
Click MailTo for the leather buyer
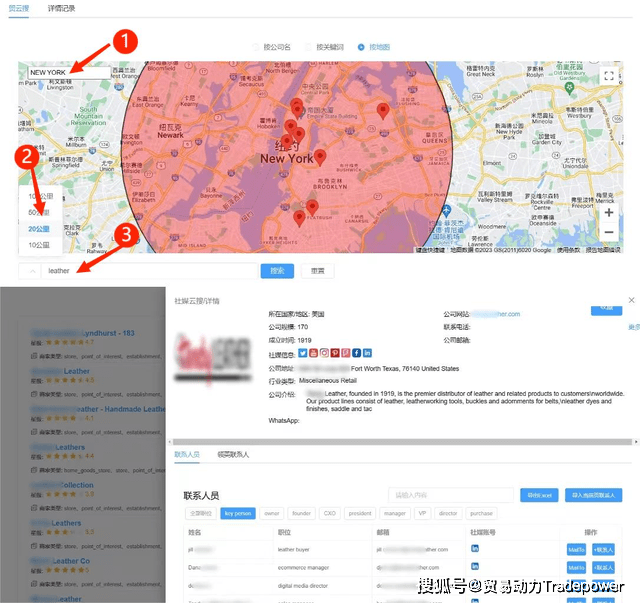click(x=576, y=550)
